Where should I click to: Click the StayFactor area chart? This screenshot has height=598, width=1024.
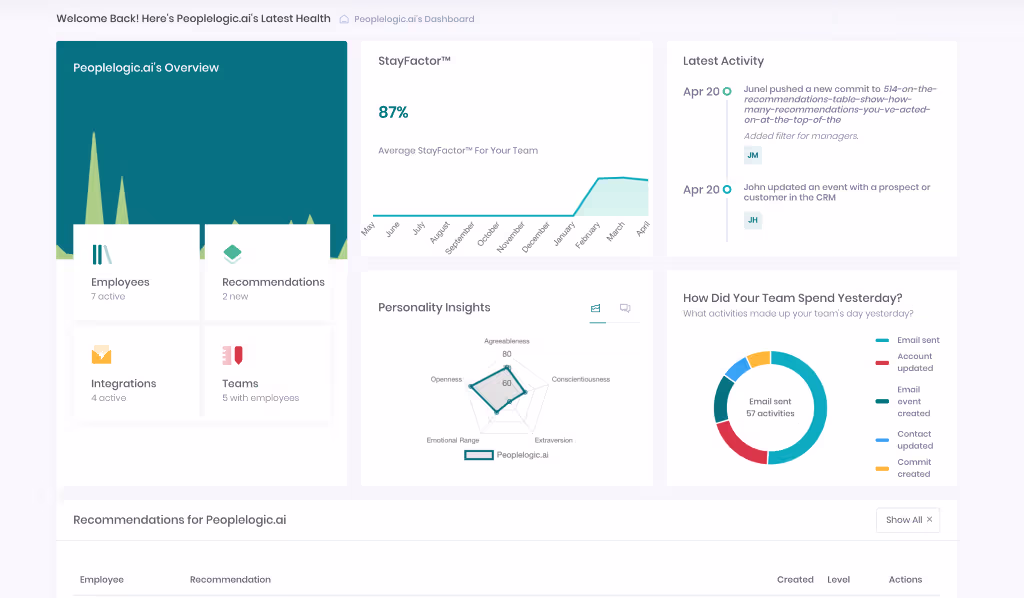511,196
